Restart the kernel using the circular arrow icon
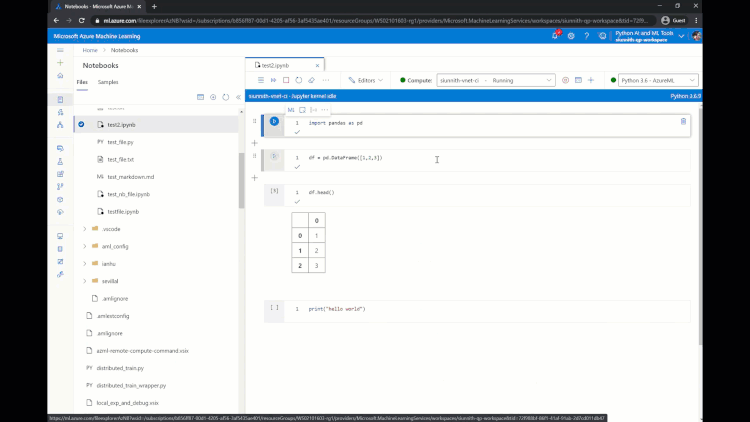Screen dimensions: 750x422 tap(299, 80)
